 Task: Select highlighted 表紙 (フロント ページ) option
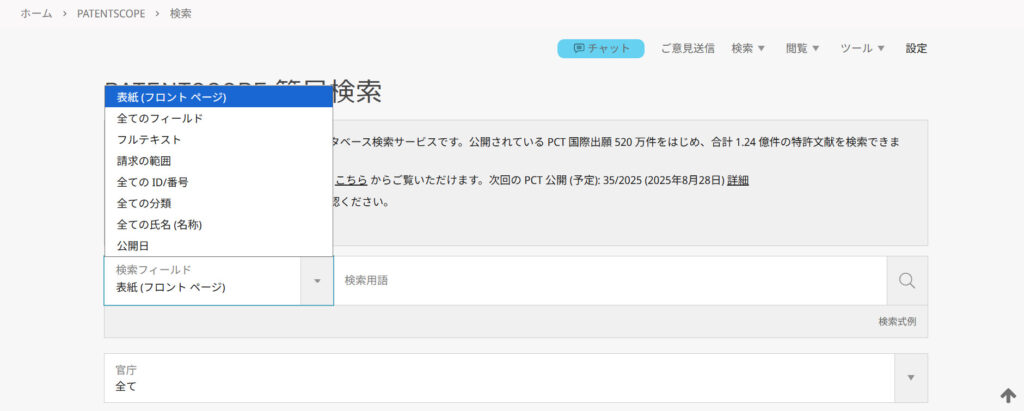(171, 97)
